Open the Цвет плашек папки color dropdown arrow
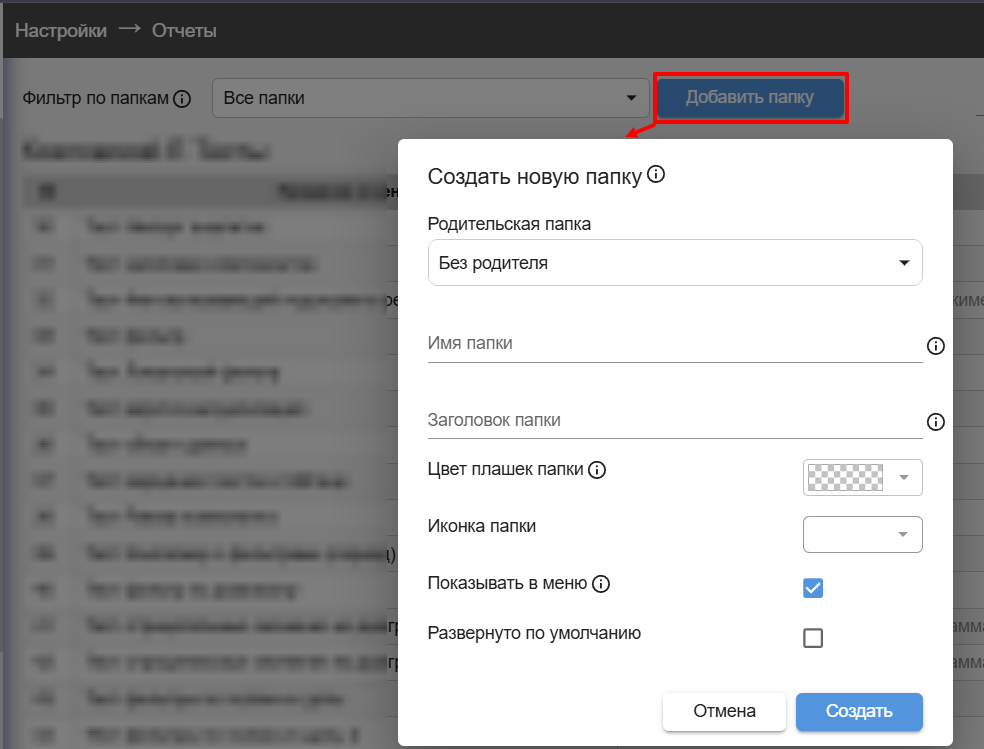The image size is (984, 749). coord(903,478)
